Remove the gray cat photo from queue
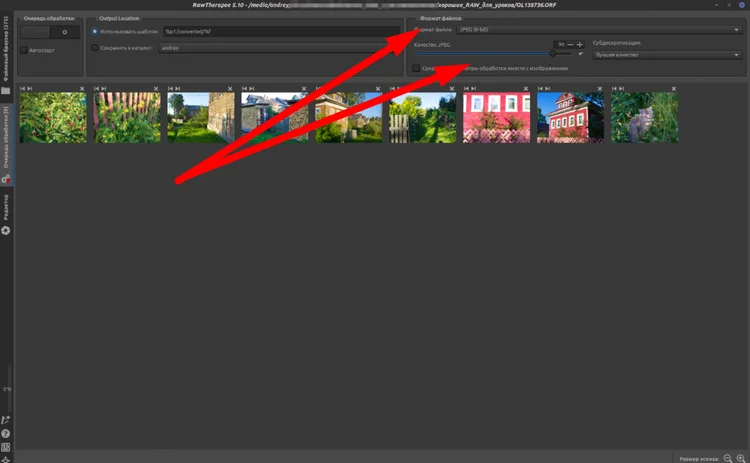The image size is (750, 463). pos(673,89)
